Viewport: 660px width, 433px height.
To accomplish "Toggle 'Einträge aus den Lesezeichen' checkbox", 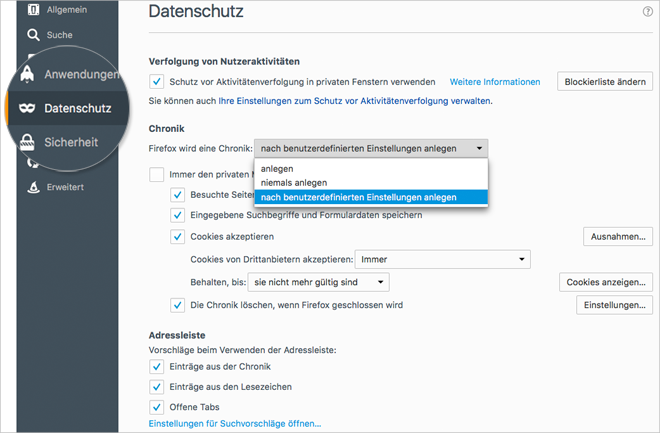I will [156, 386].
